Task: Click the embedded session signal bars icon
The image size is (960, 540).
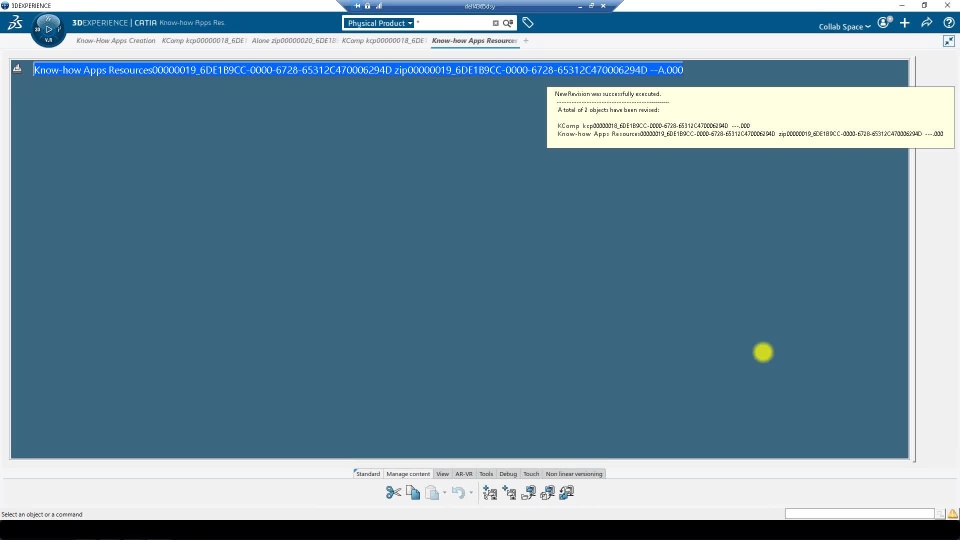Action: tap(379, 6)
